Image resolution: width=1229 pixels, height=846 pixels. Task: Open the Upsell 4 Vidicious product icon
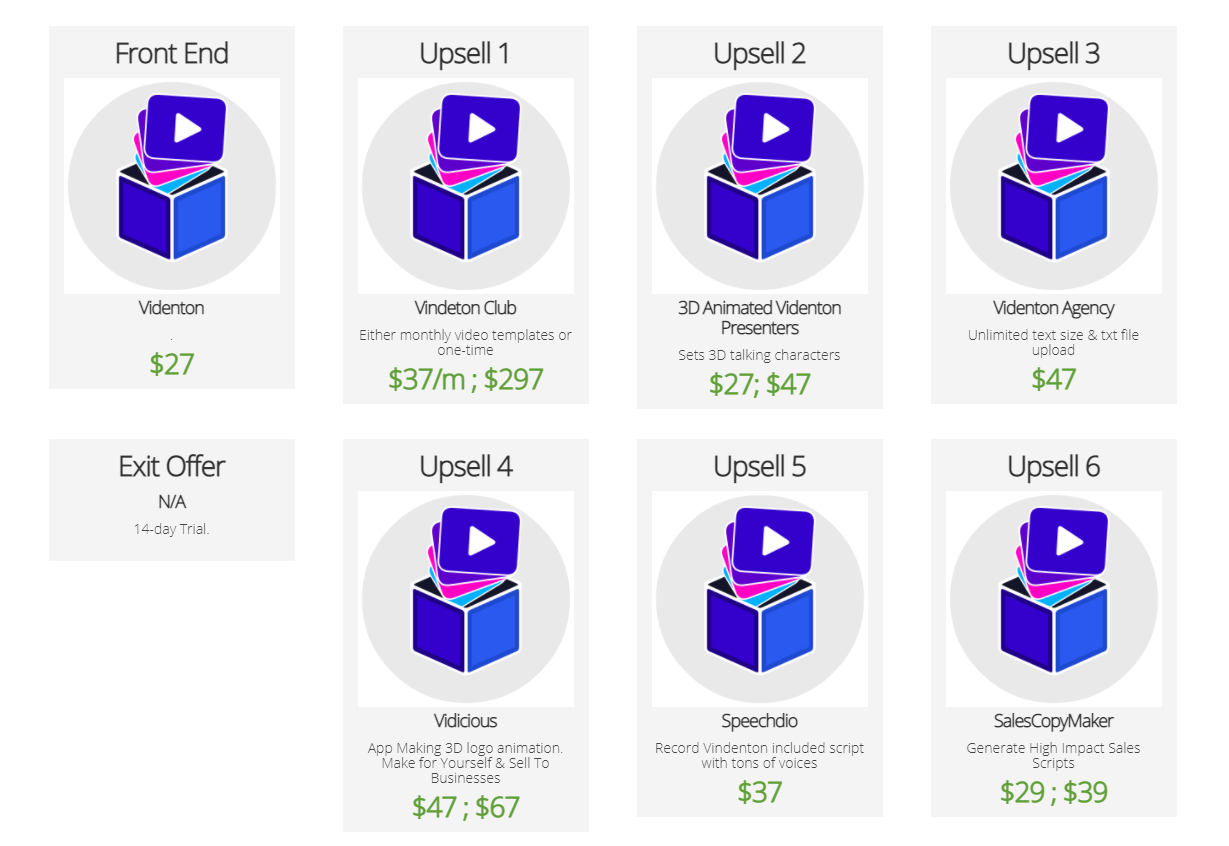pyautogui.click(x=466, y=599)
